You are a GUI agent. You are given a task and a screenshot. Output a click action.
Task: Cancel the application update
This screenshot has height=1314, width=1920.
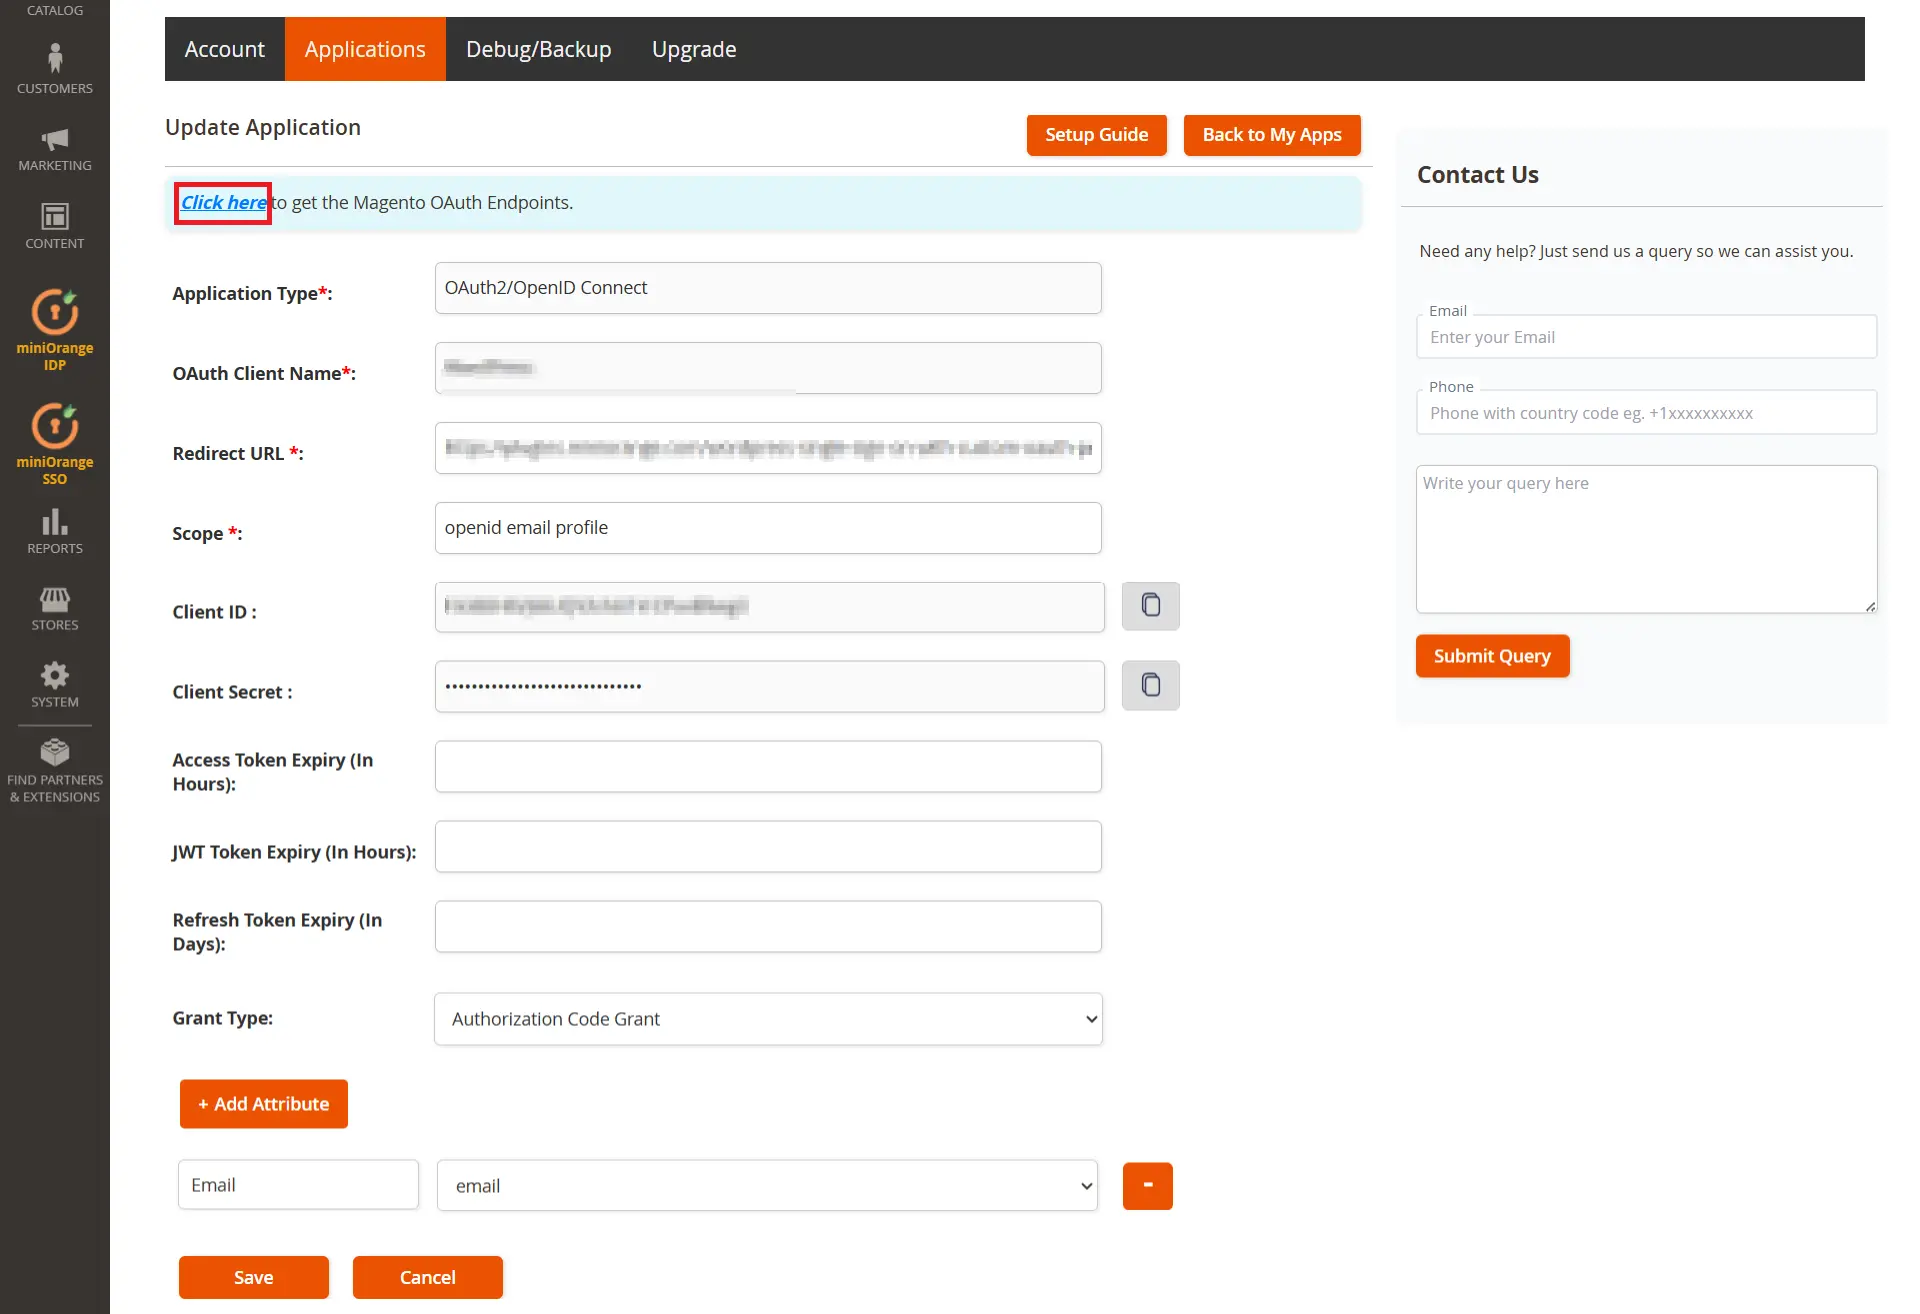(428, 1278)
